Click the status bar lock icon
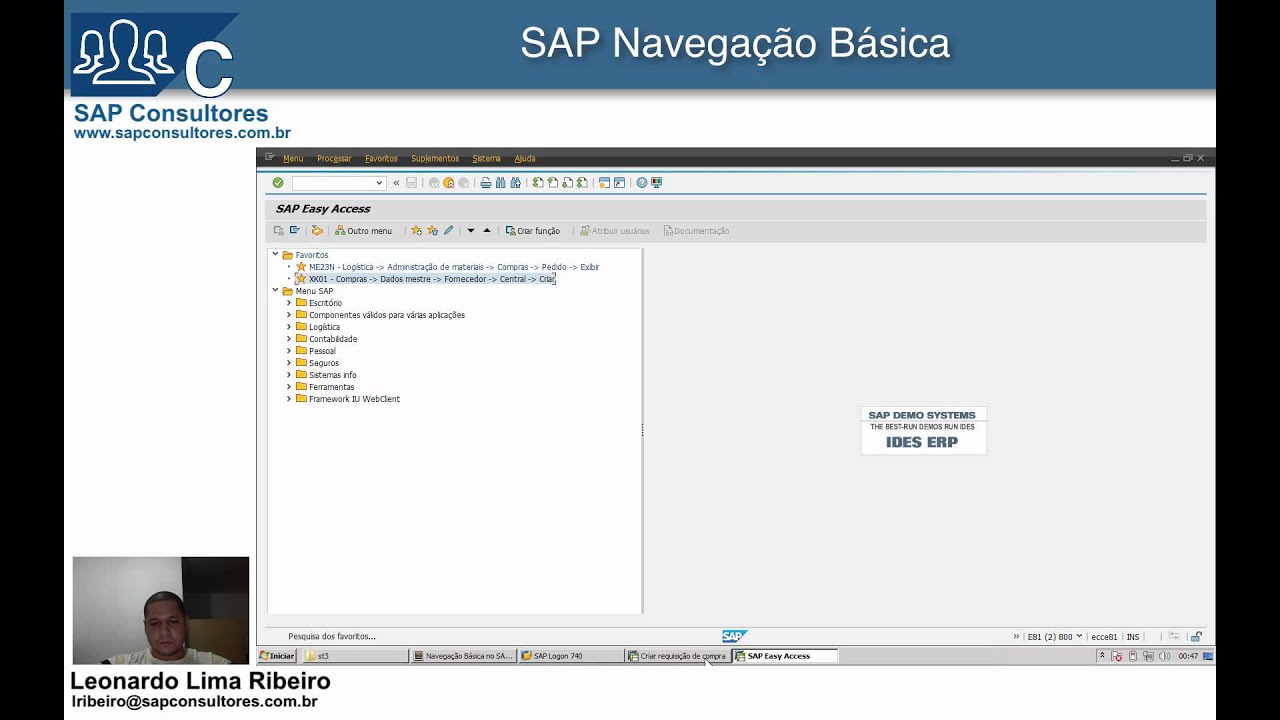The image size is (1280, 720). (1196, 637)
